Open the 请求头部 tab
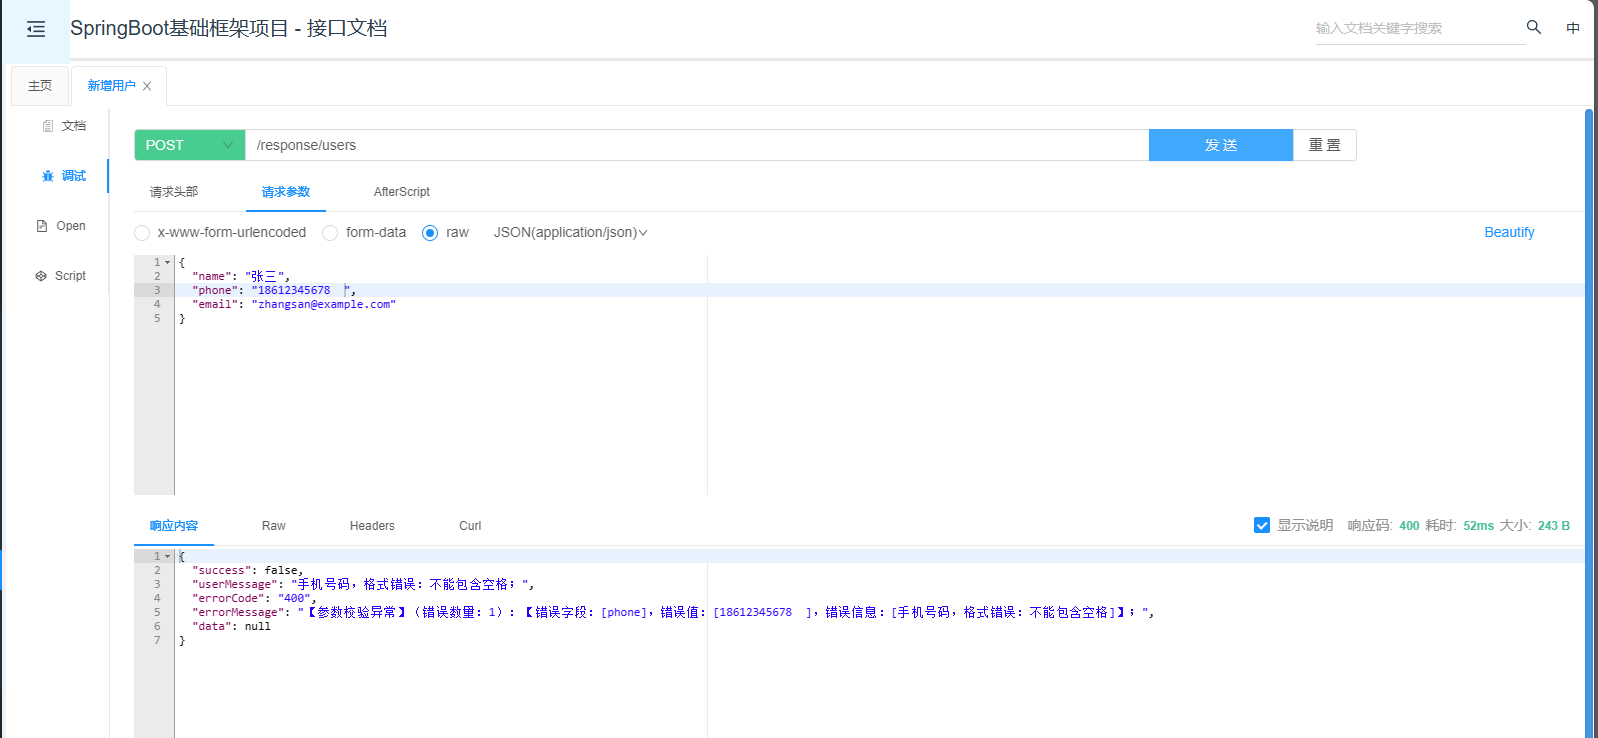Screen dimensions: 1598x738 tap(174, 192)
